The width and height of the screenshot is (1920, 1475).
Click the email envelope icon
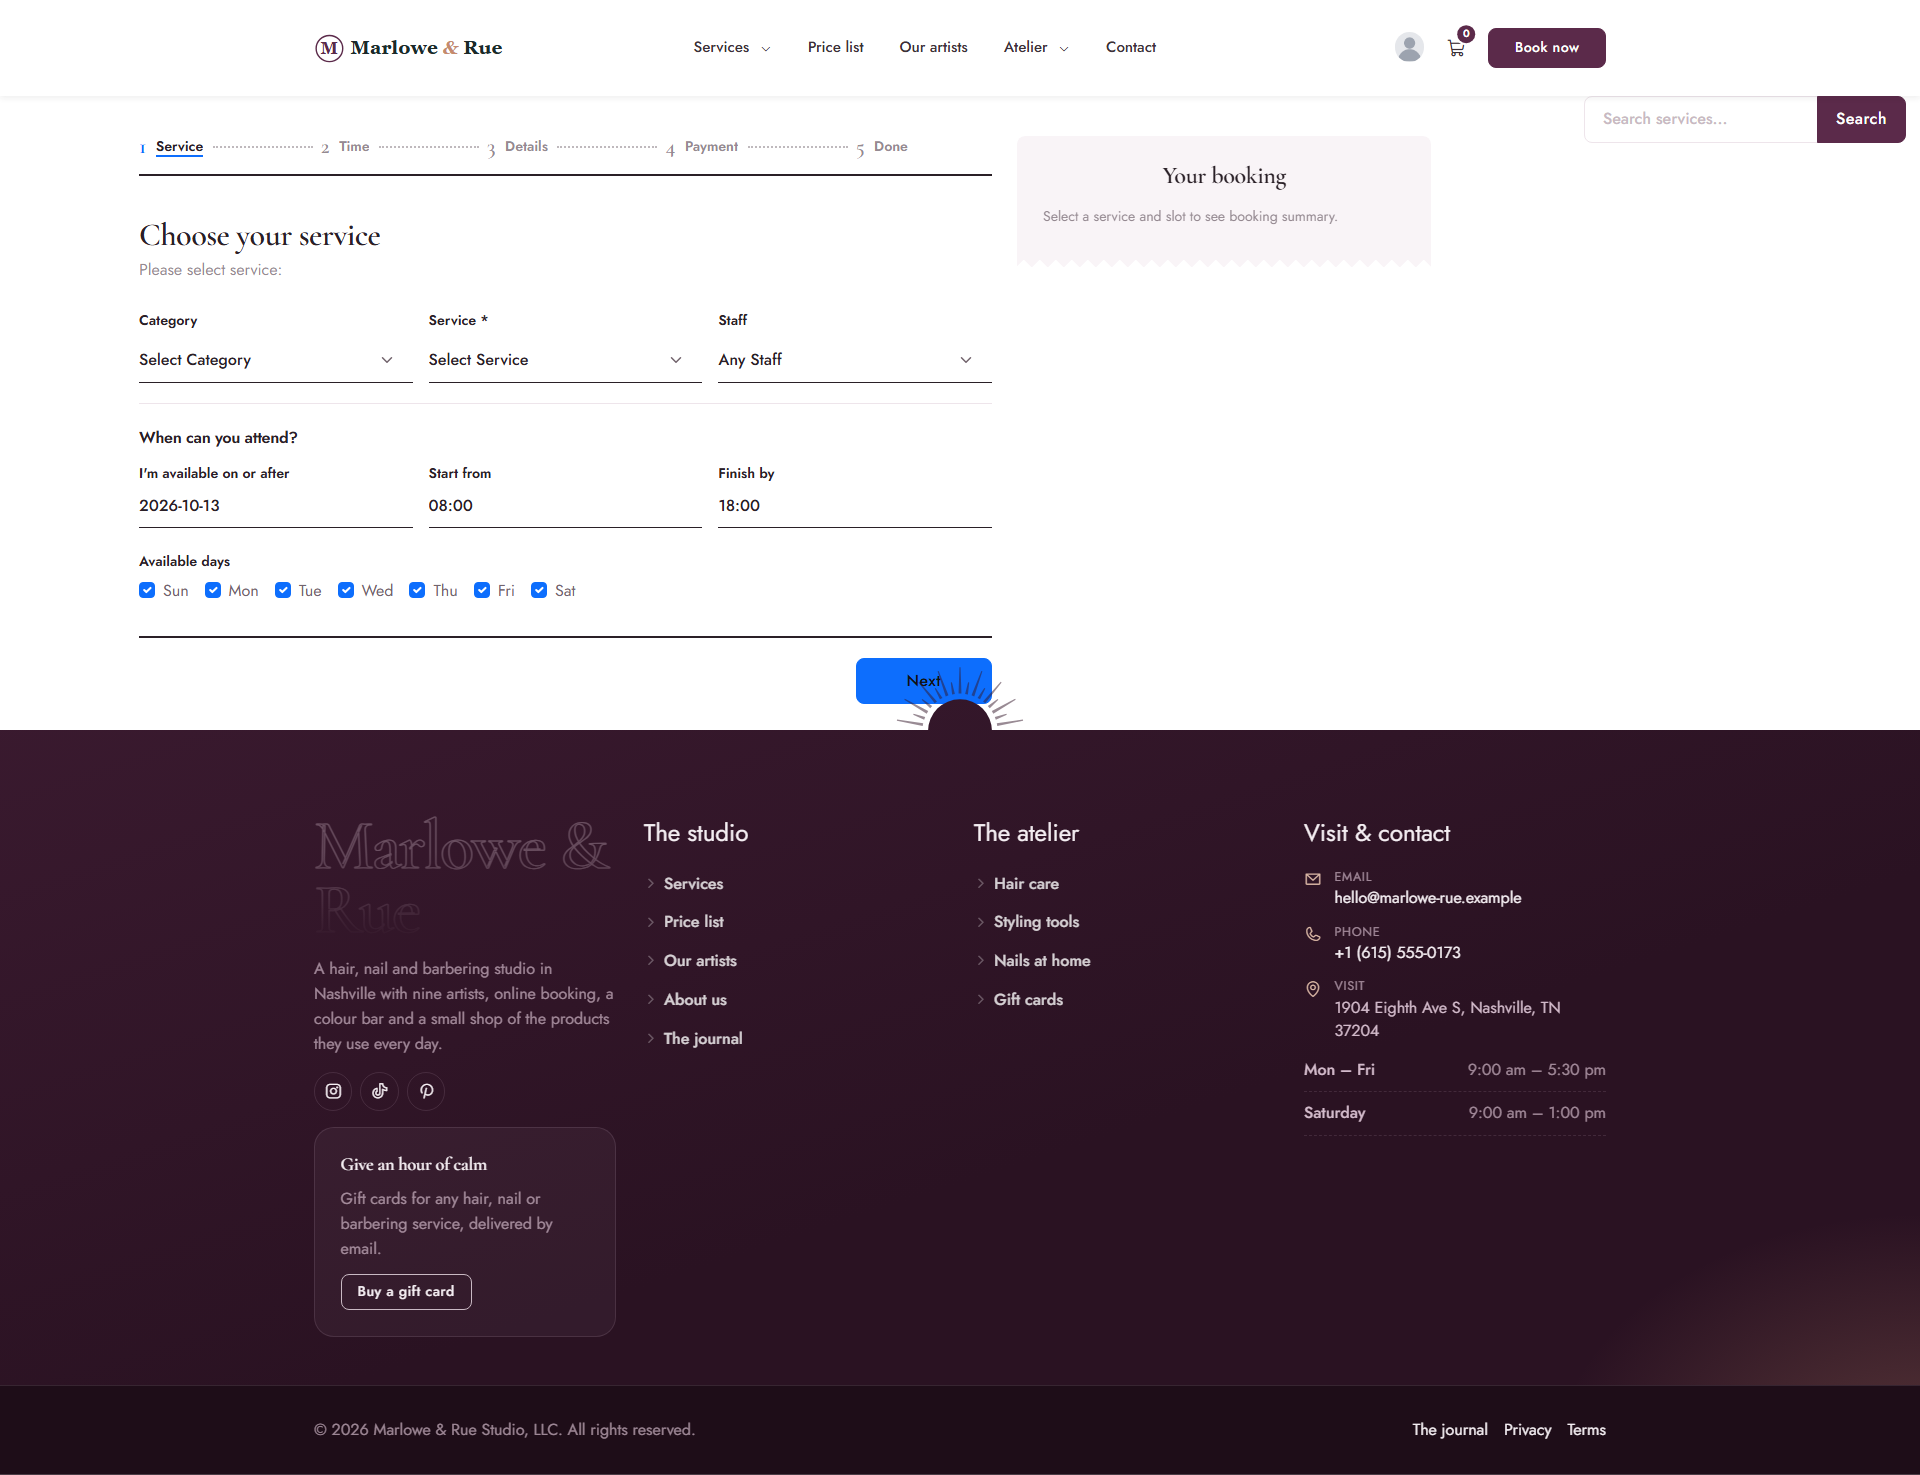[x=1313, y=879]
